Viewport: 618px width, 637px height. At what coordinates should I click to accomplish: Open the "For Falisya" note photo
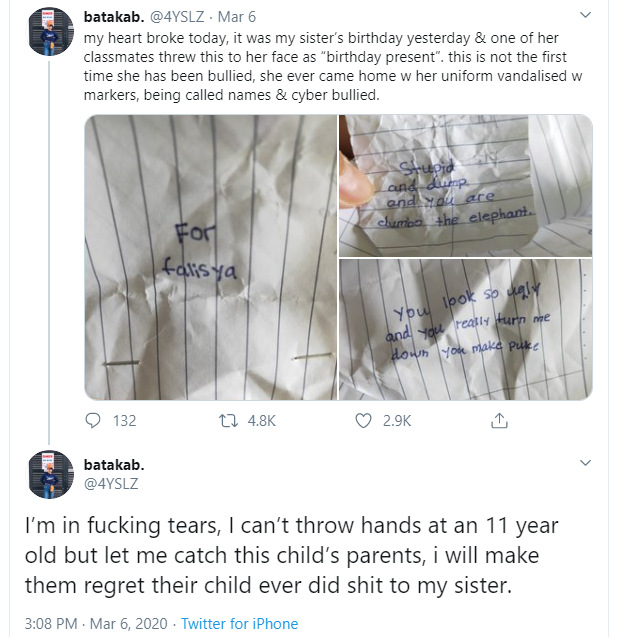point(210,257)
